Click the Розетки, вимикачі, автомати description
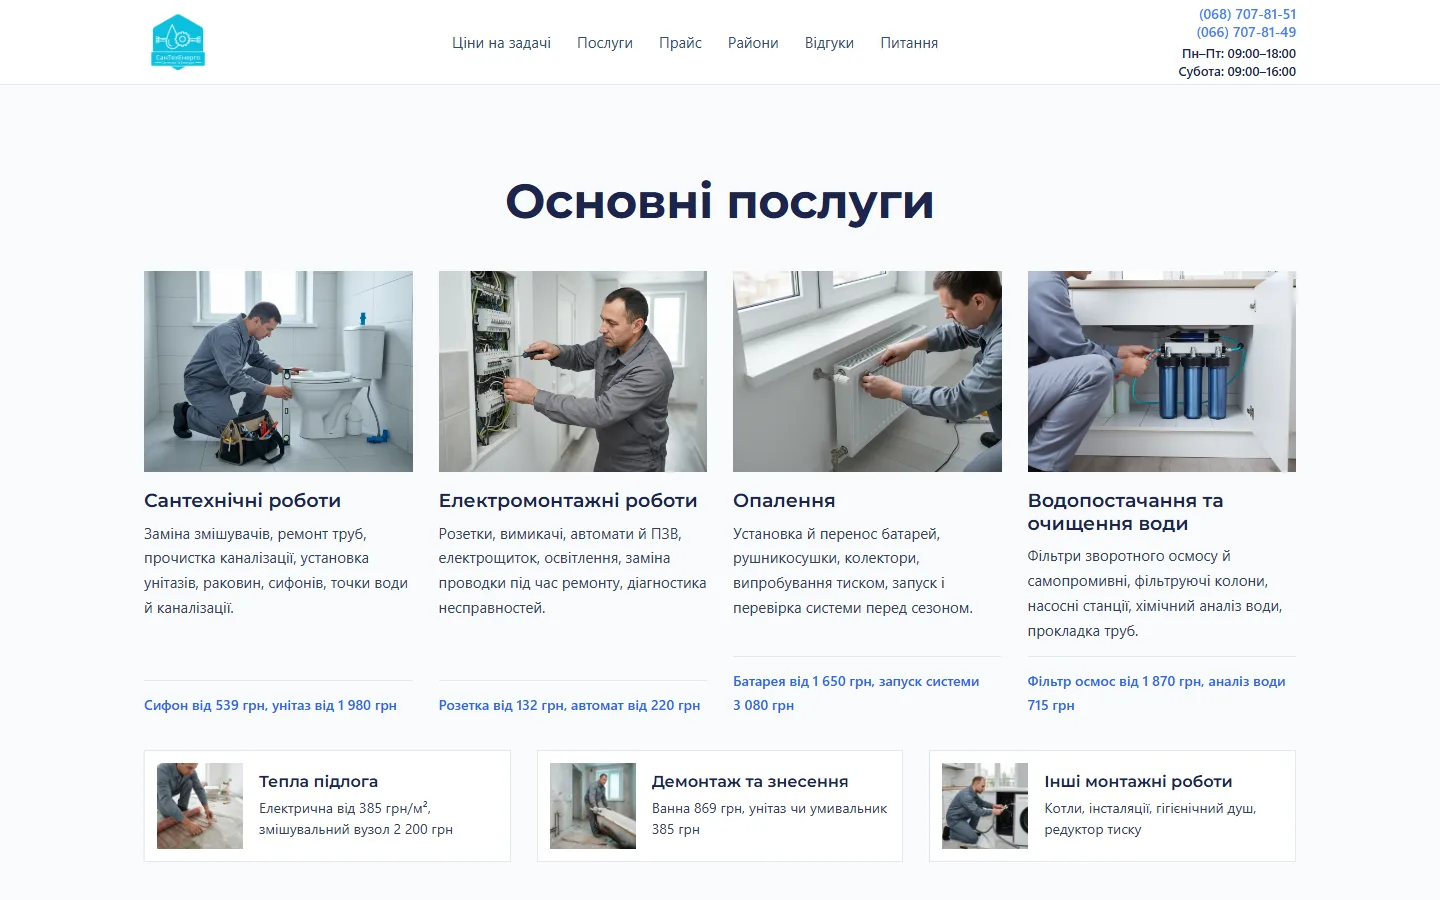 (x=573, y=571)
